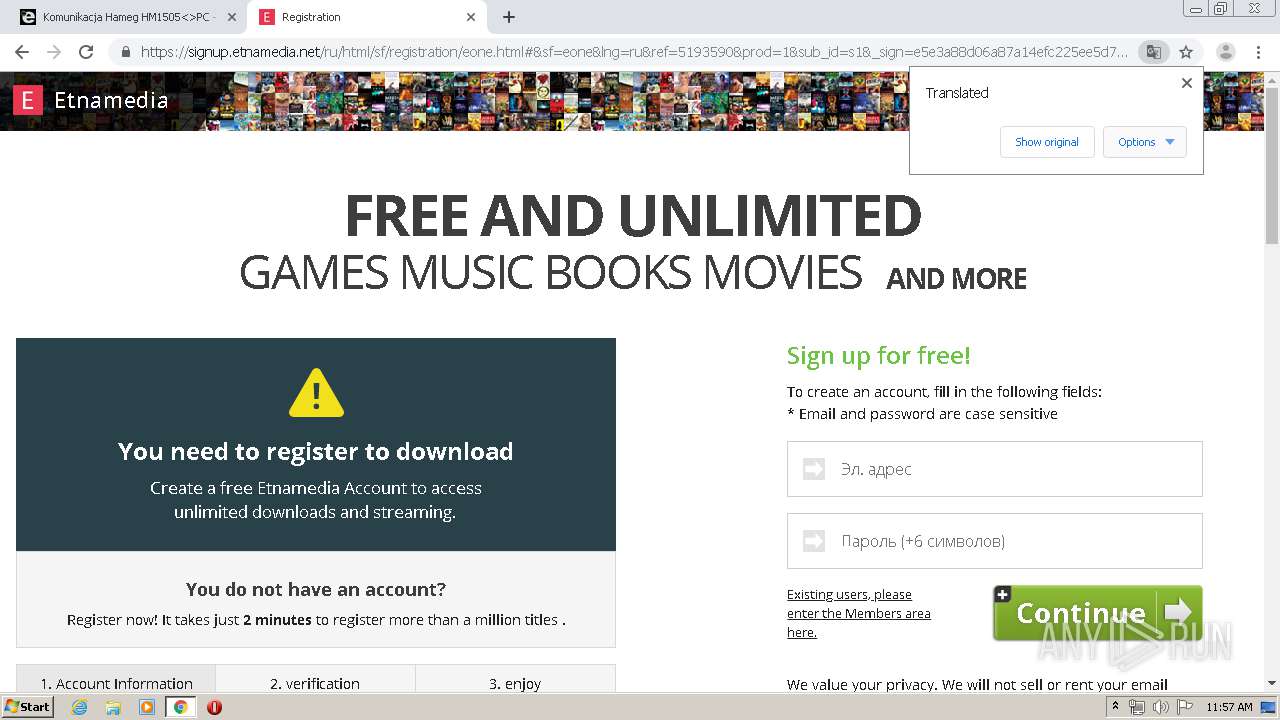Click the yellow warning triangle
The height and width of the screenshot is (720, 1280).
coord(316,393)
